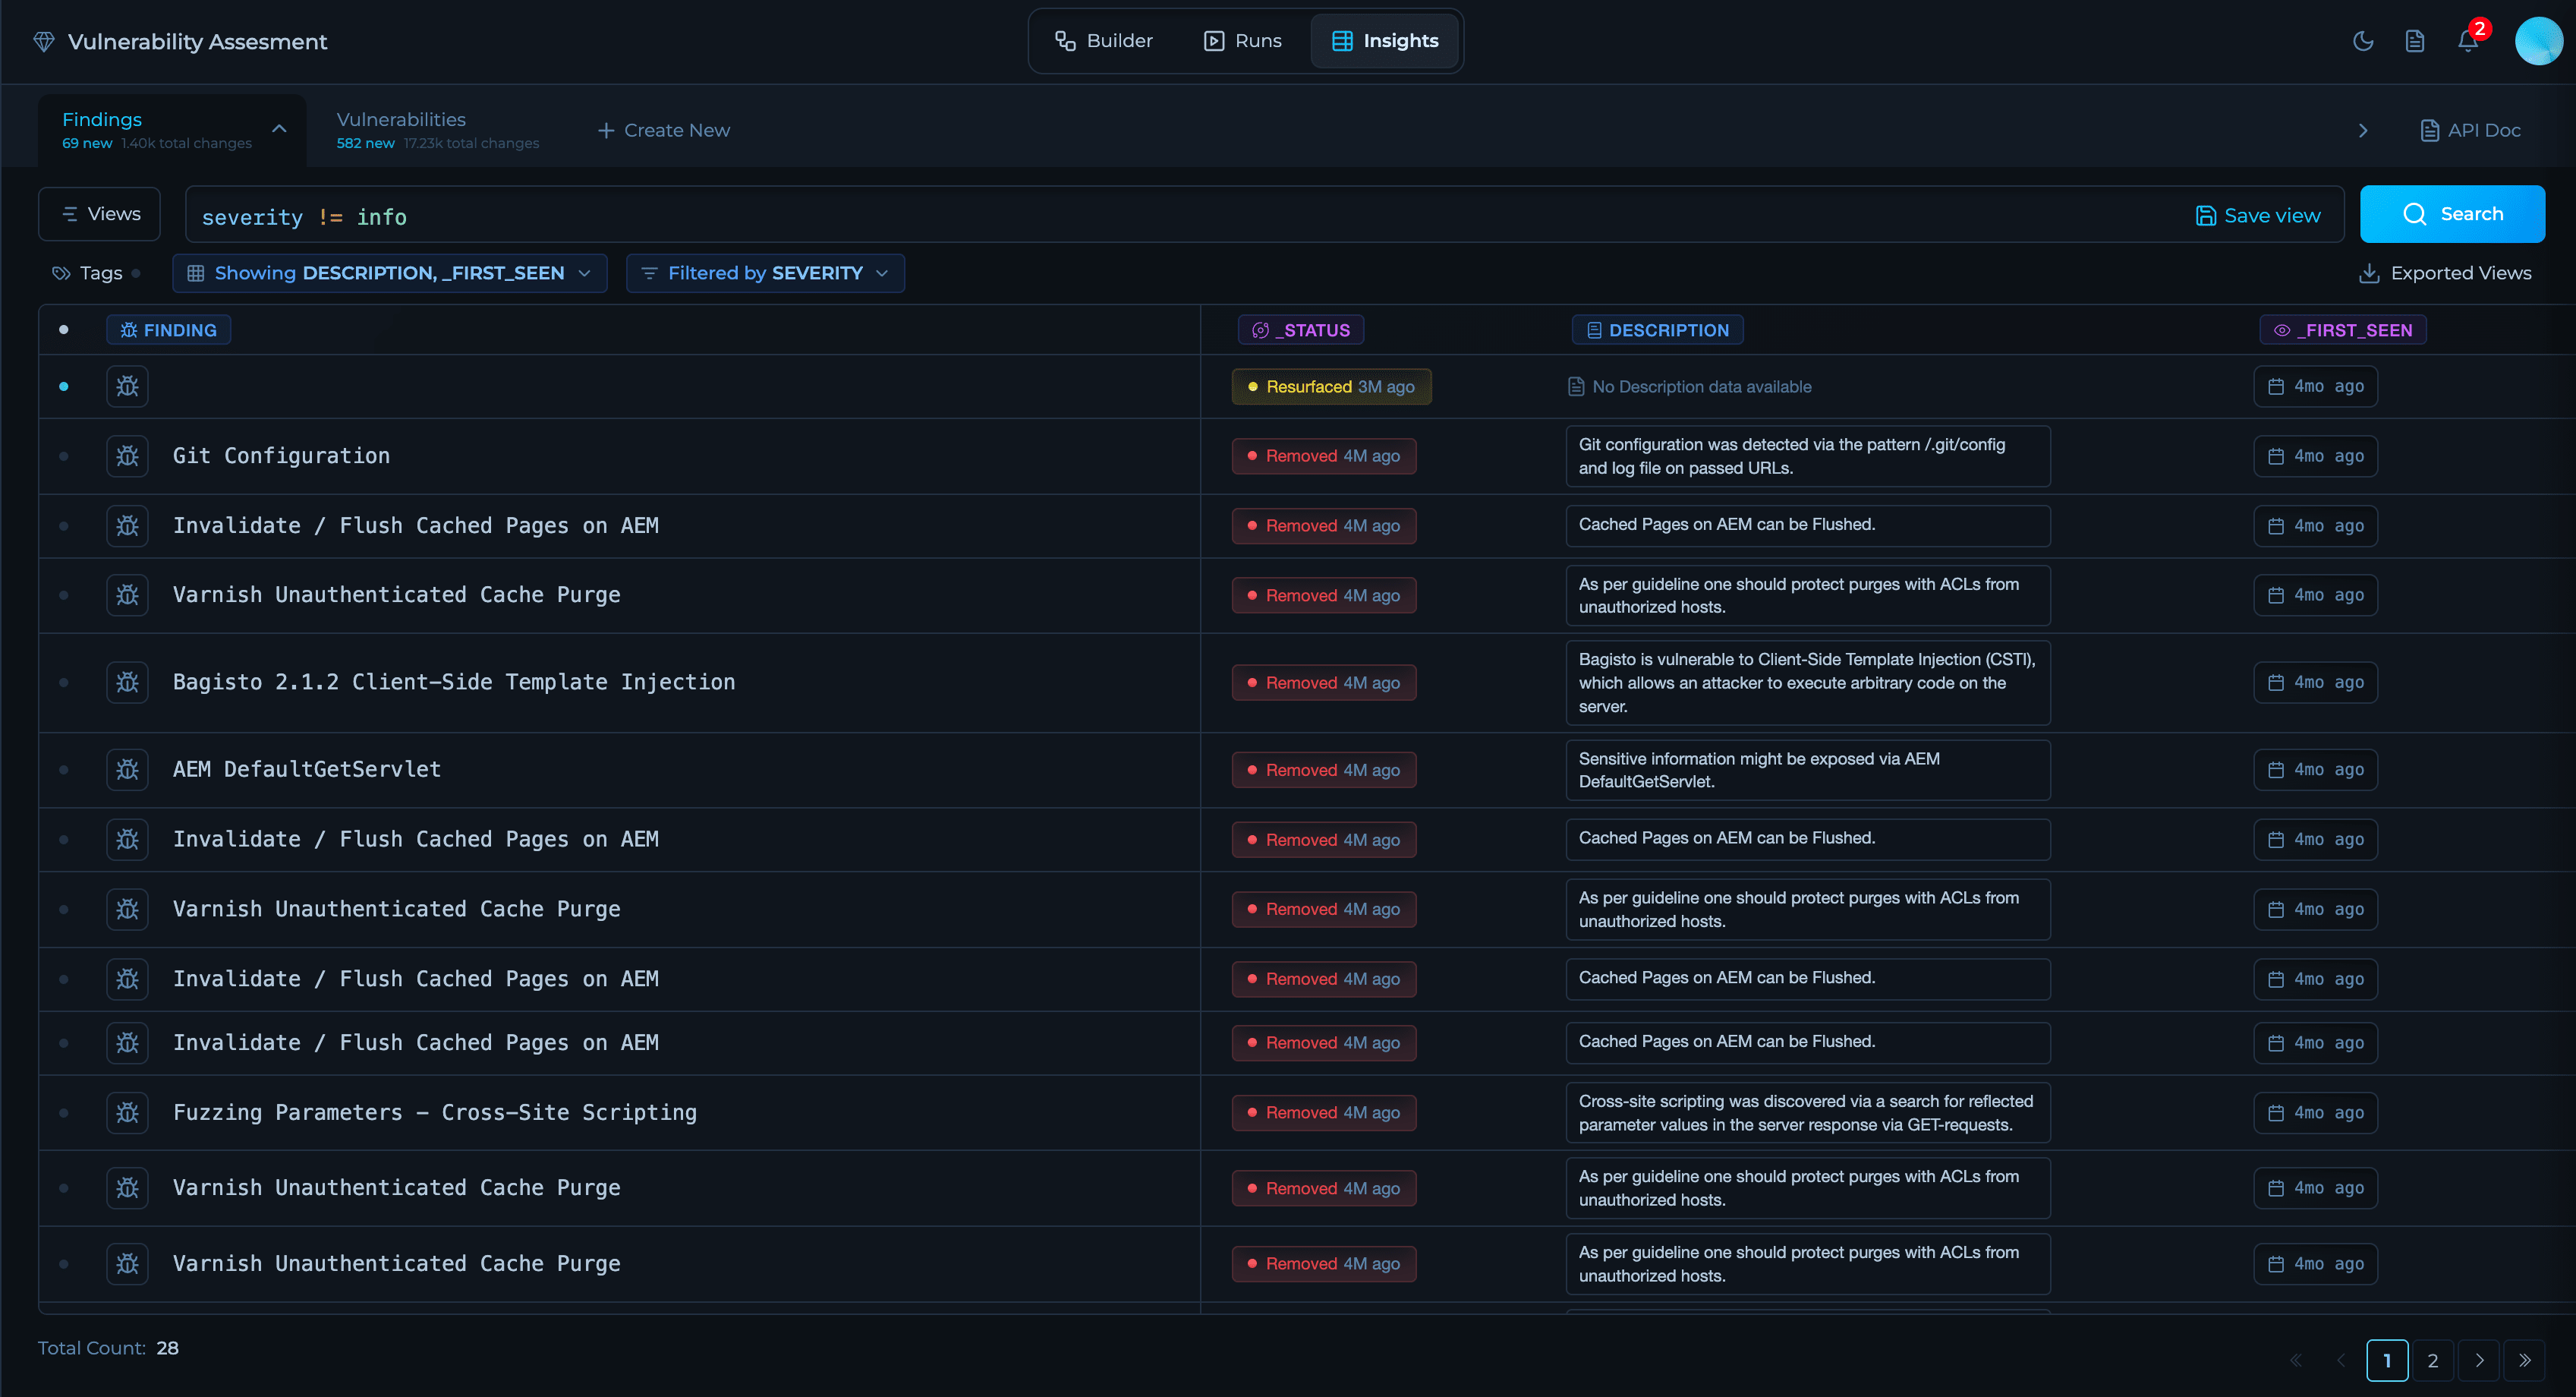The width and height of the screenshot is (2576, 1397).
Task: Select the row dot for Bagisto finding
Action: click(64, 682)
